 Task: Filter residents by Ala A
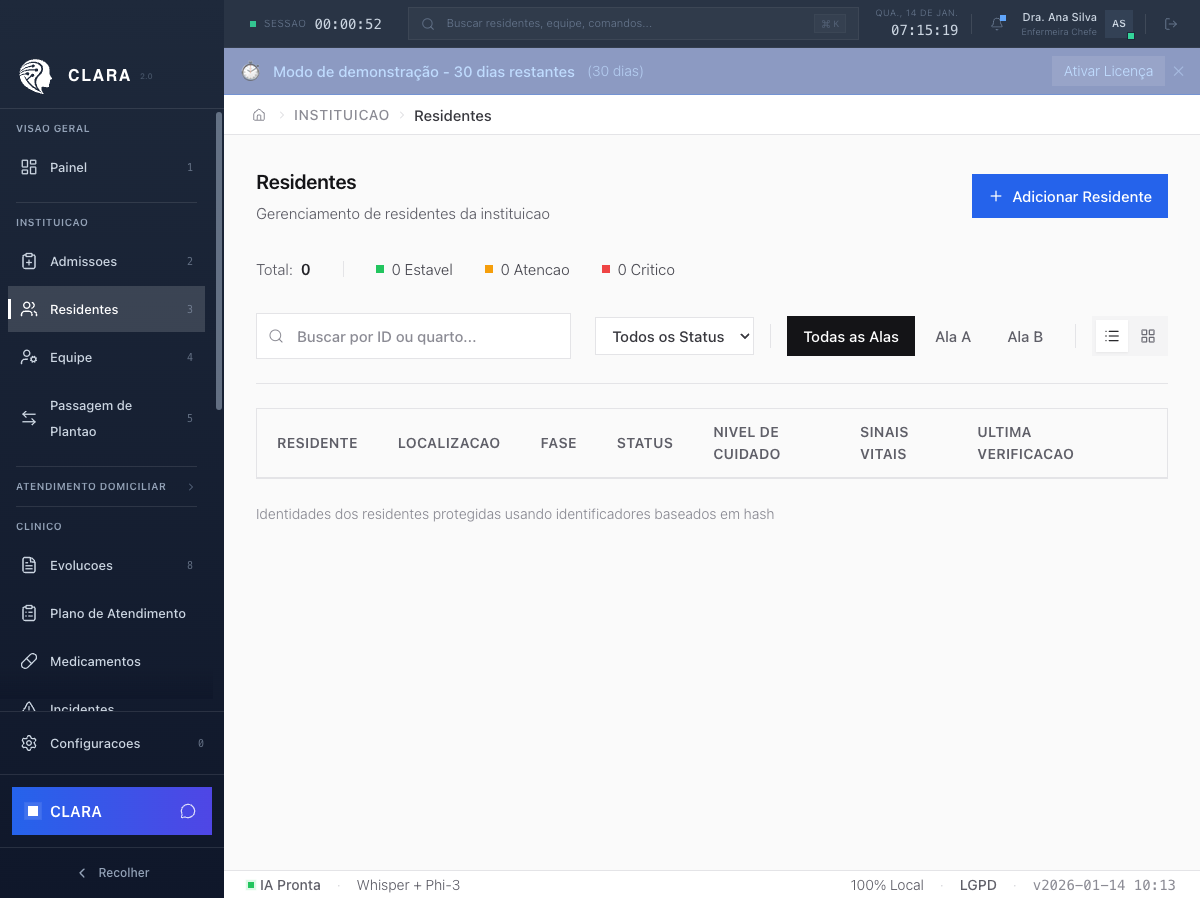click(952, 337)
